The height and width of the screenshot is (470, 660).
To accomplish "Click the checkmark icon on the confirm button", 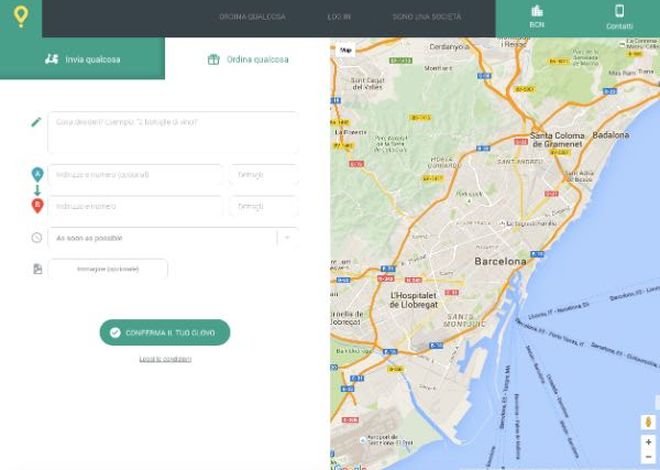I will tap(115, 332).
